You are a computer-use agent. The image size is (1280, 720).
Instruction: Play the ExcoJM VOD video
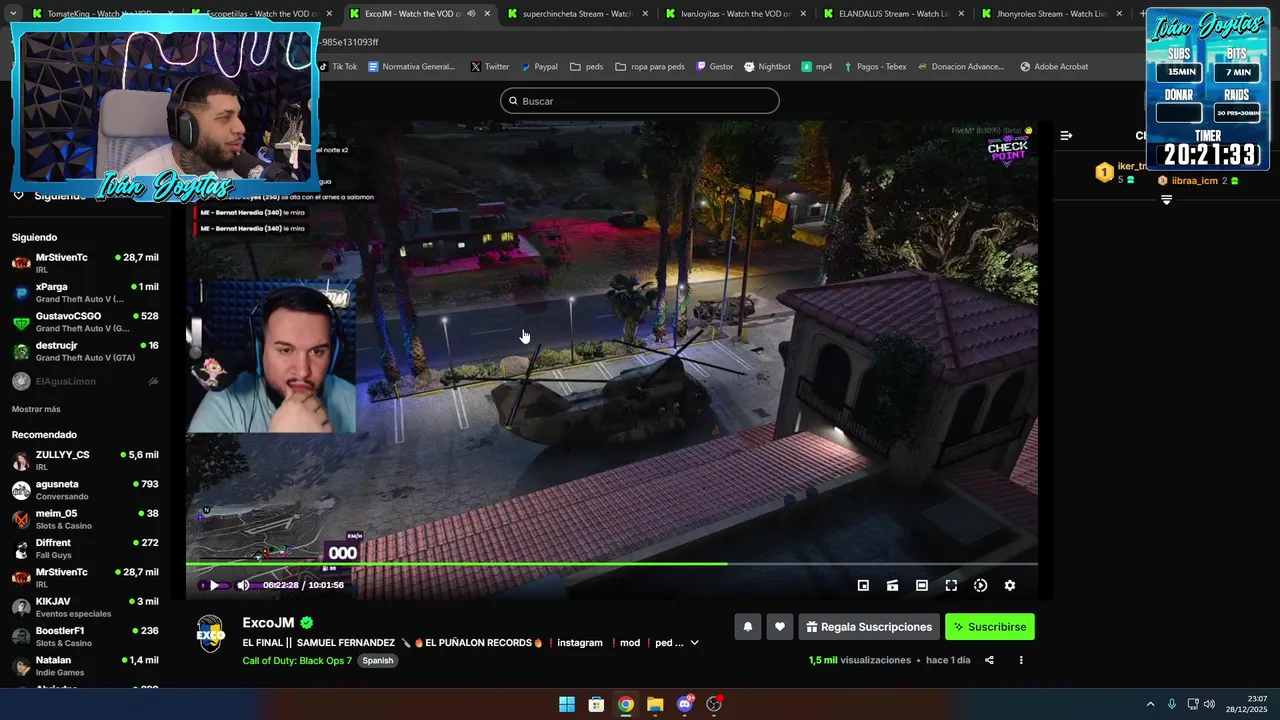[213, 585]
